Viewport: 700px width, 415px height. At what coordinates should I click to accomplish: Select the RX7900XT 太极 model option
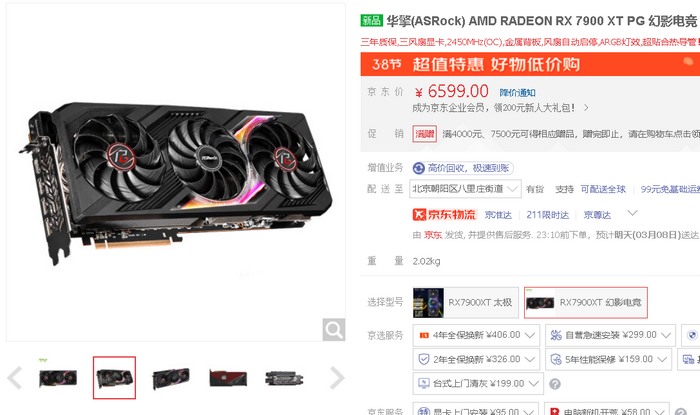click(x=466, y=303)
